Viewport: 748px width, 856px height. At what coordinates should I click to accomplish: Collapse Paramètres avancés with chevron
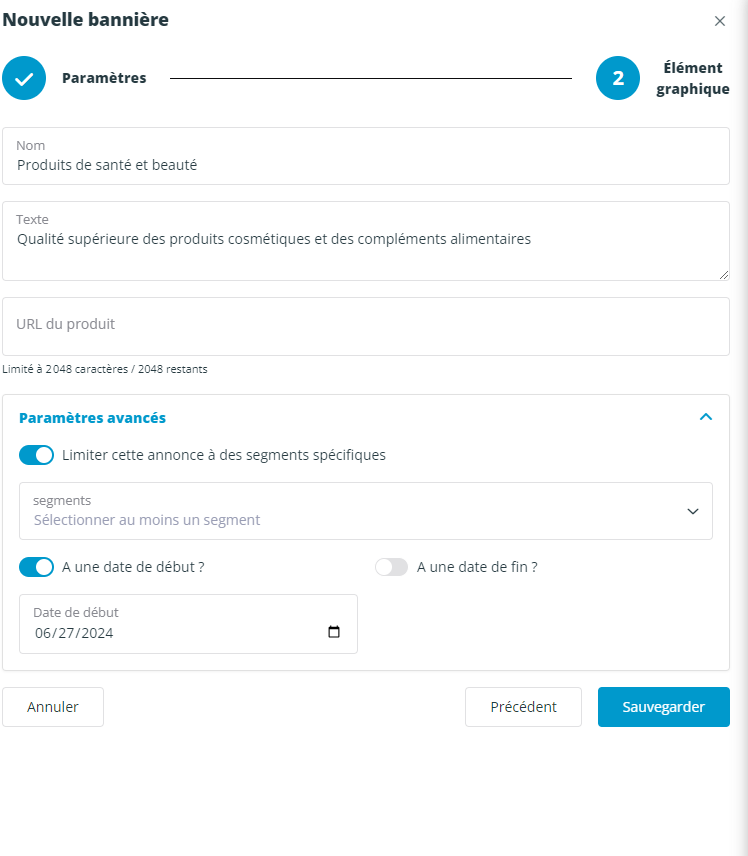[705, 417]
